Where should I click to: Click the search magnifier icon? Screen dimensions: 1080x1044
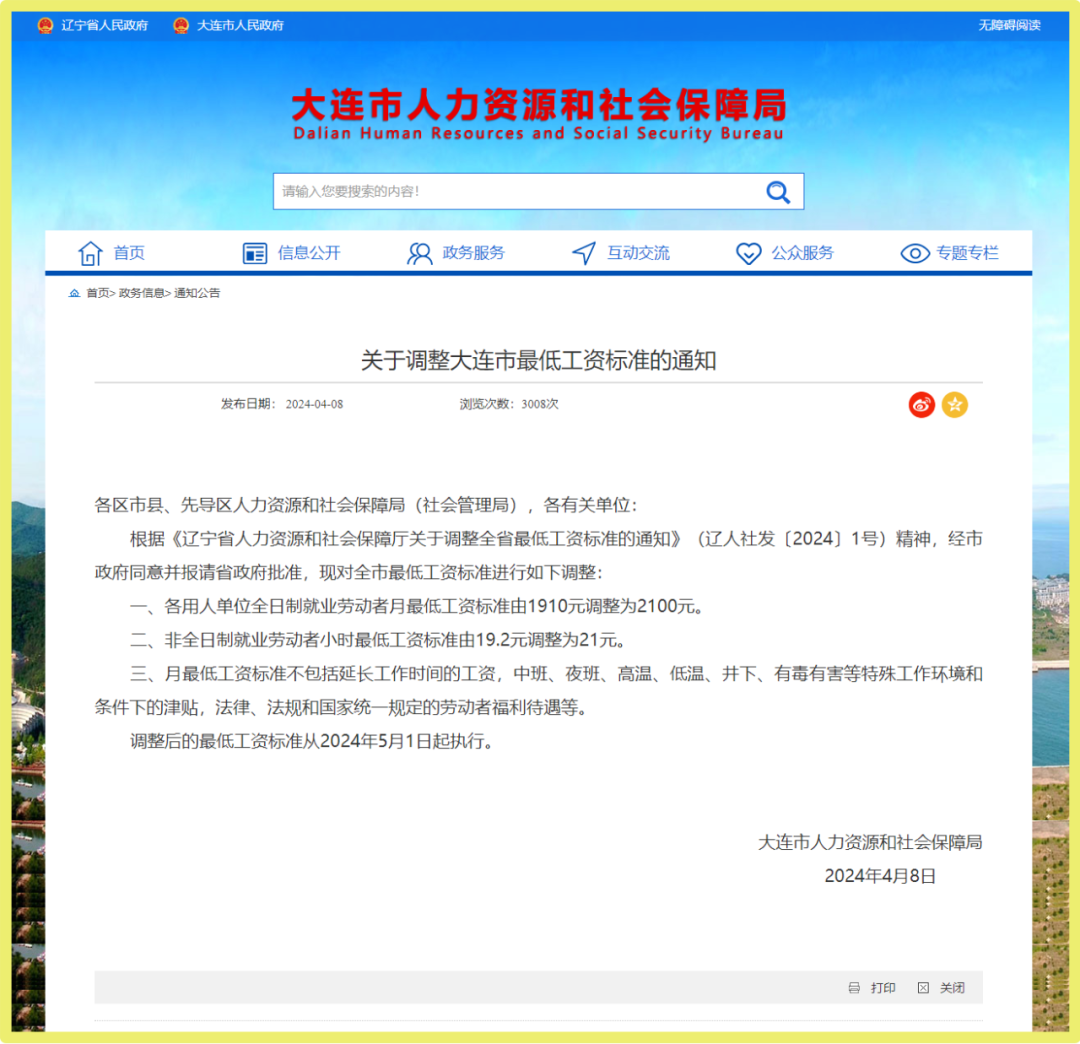pos(778,192)
